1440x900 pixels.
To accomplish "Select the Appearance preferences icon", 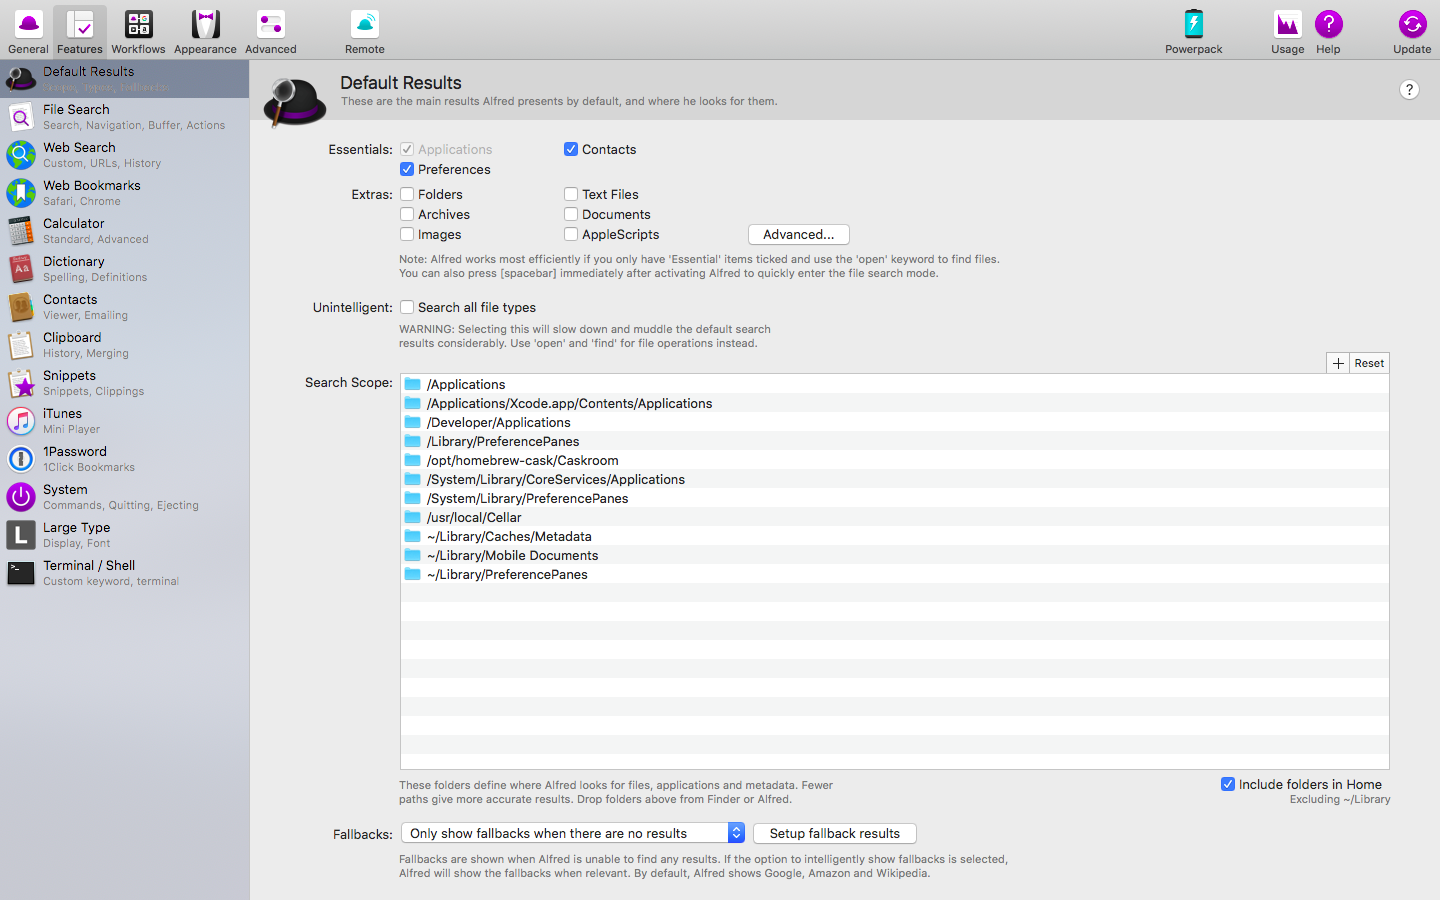I will [204, 30].
